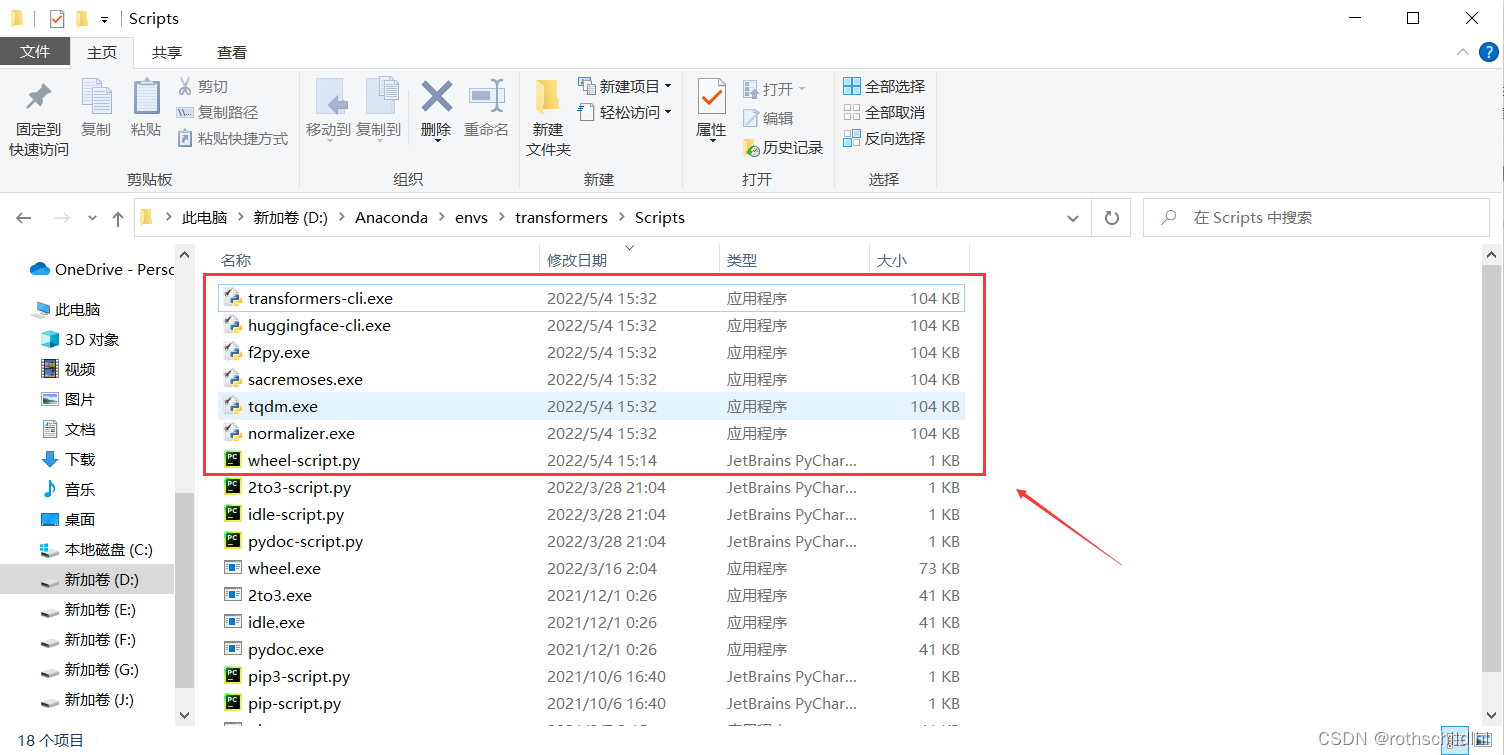Select the normalizer.exe file
1504x755 pixels.
coord(591,433)
